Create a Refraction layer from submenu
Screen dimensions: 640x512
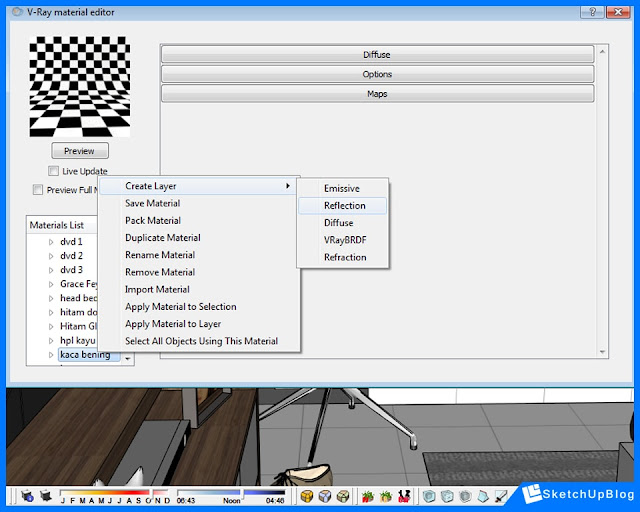pyautogui.click(x=342, y=257)
